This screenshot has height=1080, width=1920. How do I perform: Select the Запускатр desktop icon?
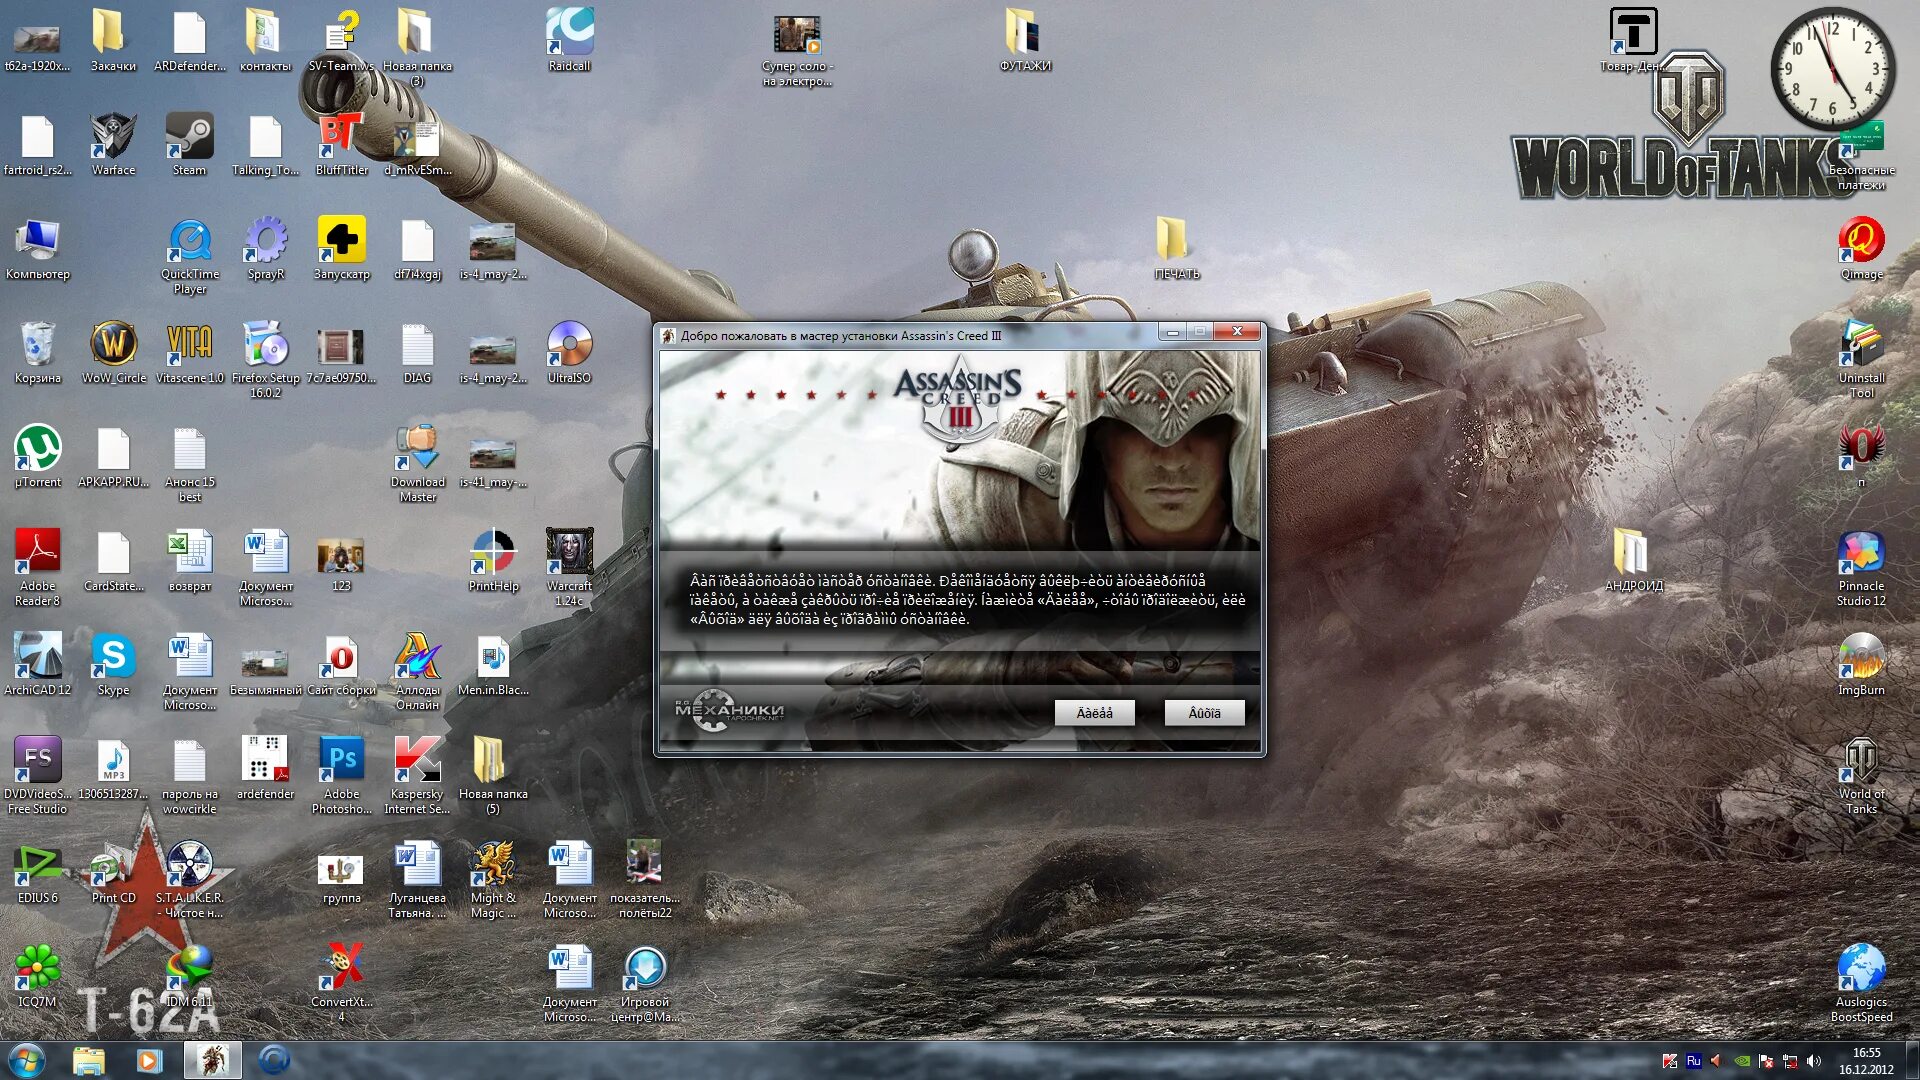click(x=341, y=248)
